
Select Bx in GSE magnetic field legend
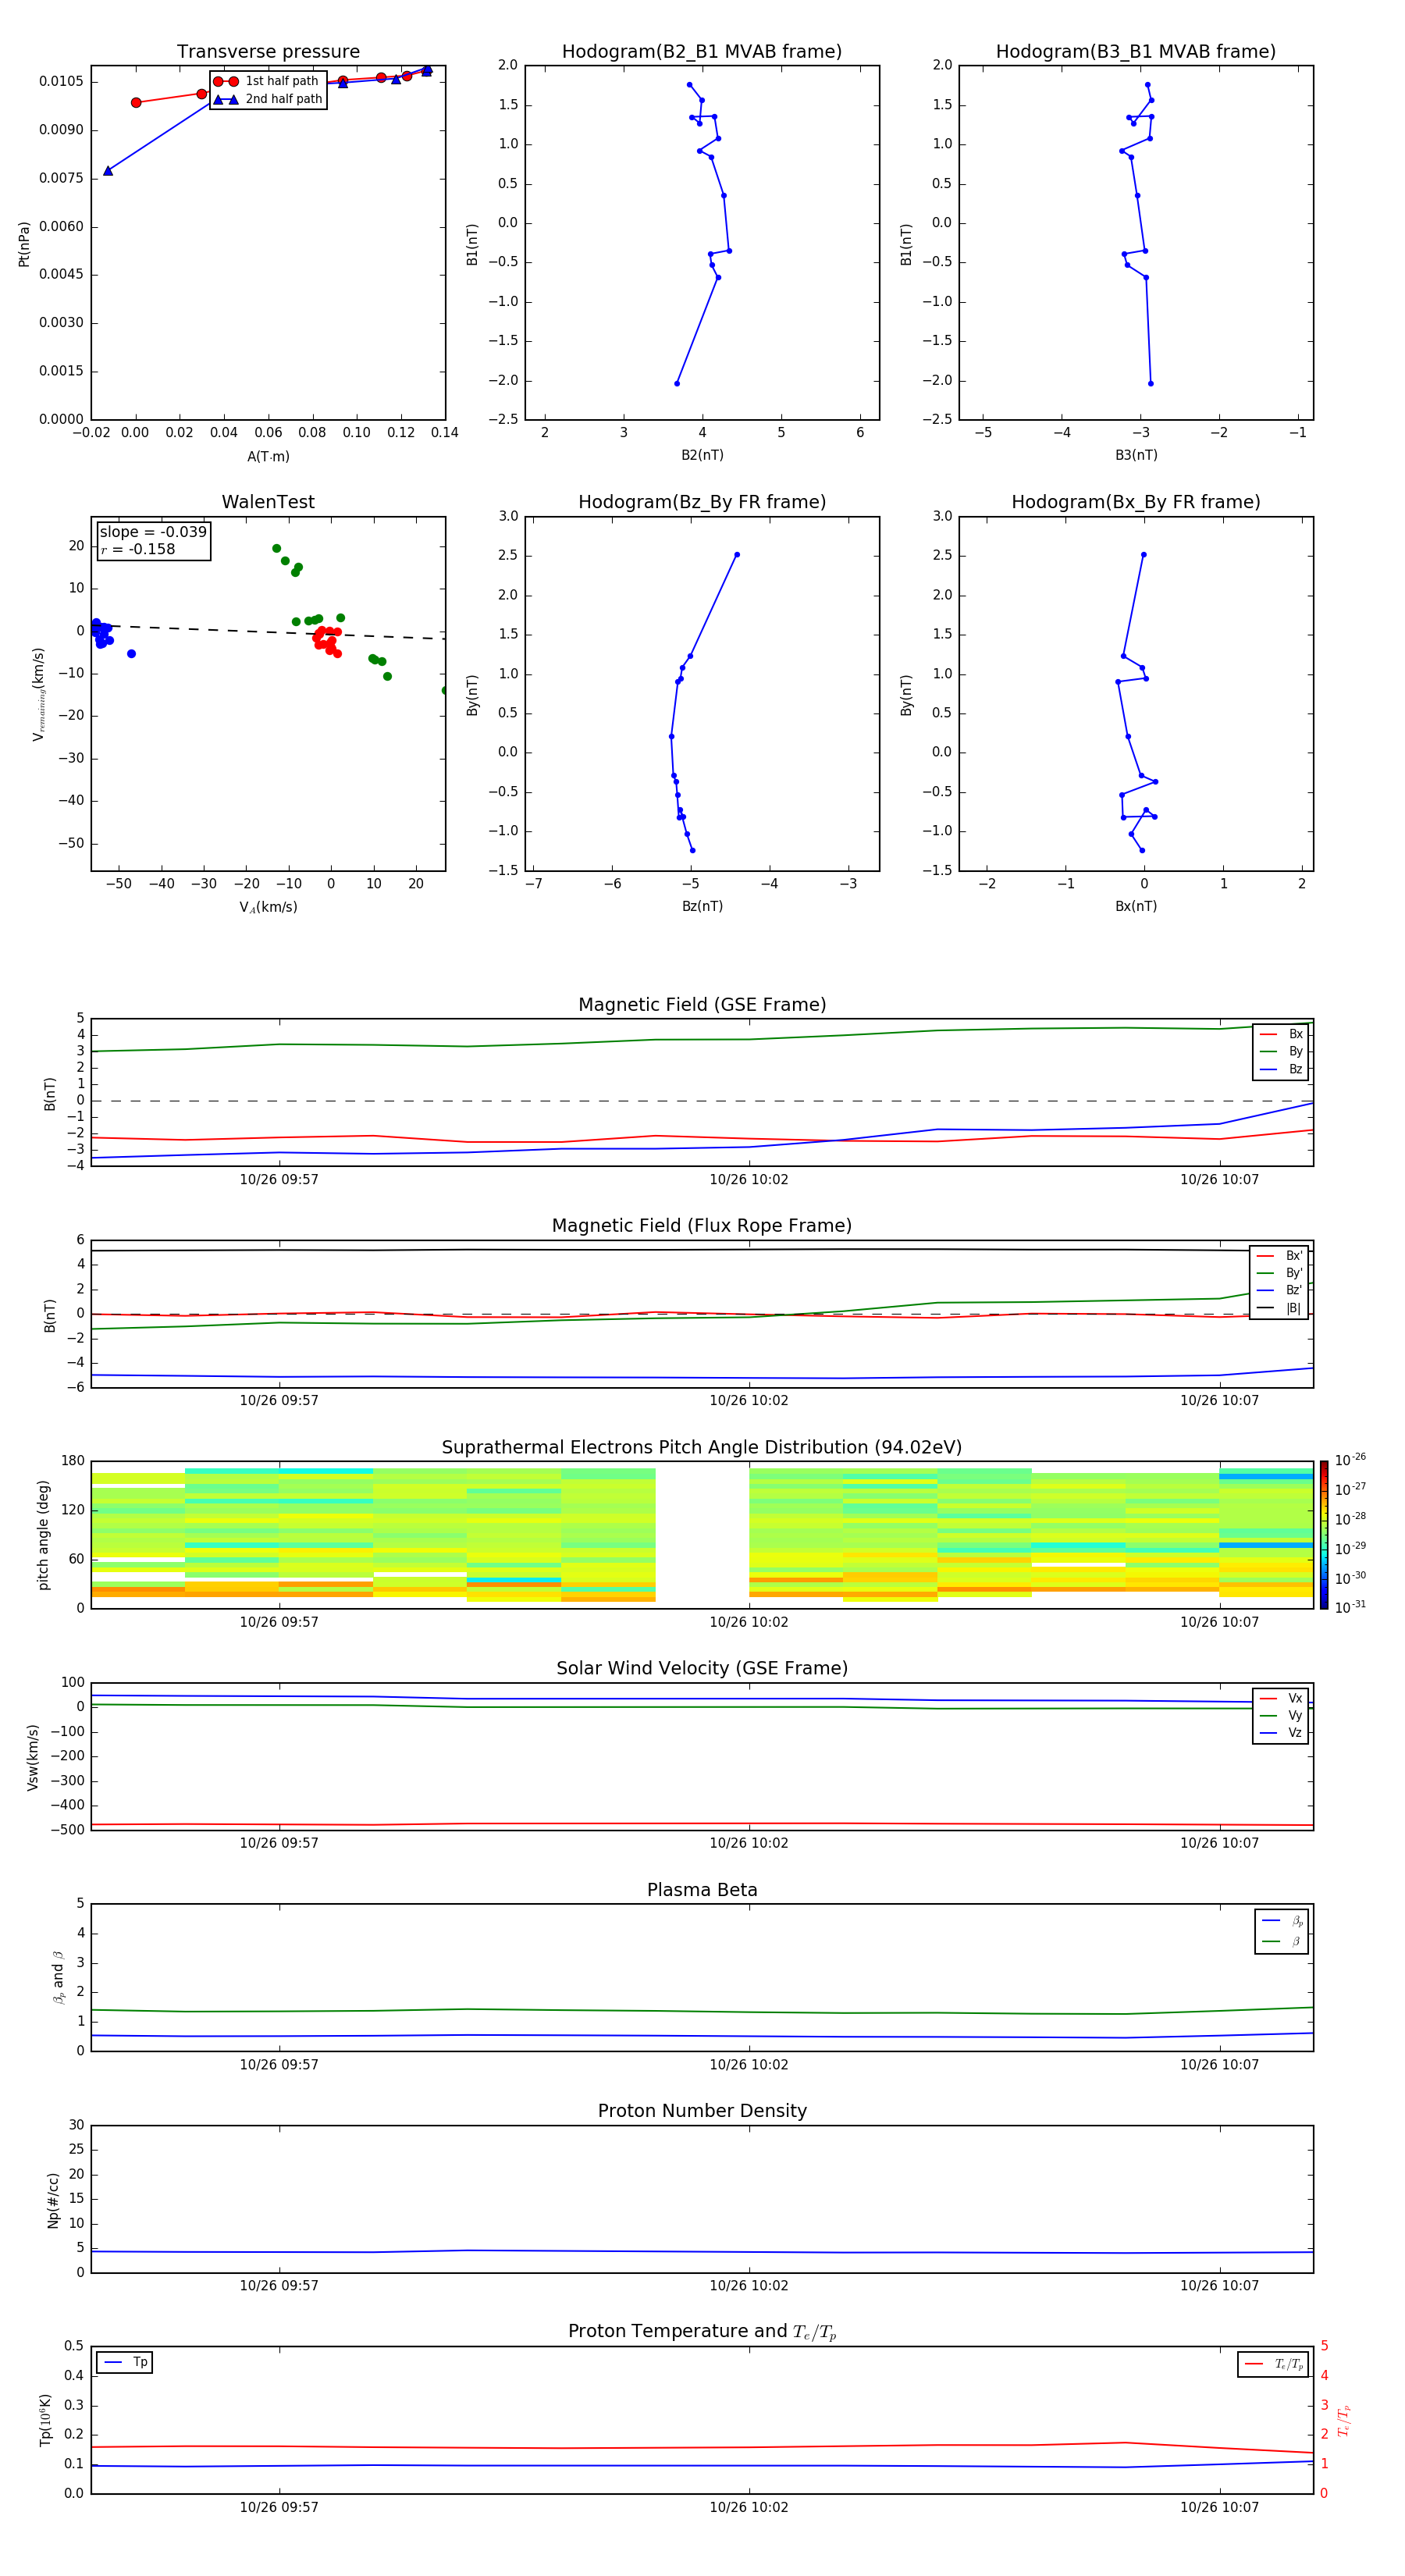[1281, 1034]
